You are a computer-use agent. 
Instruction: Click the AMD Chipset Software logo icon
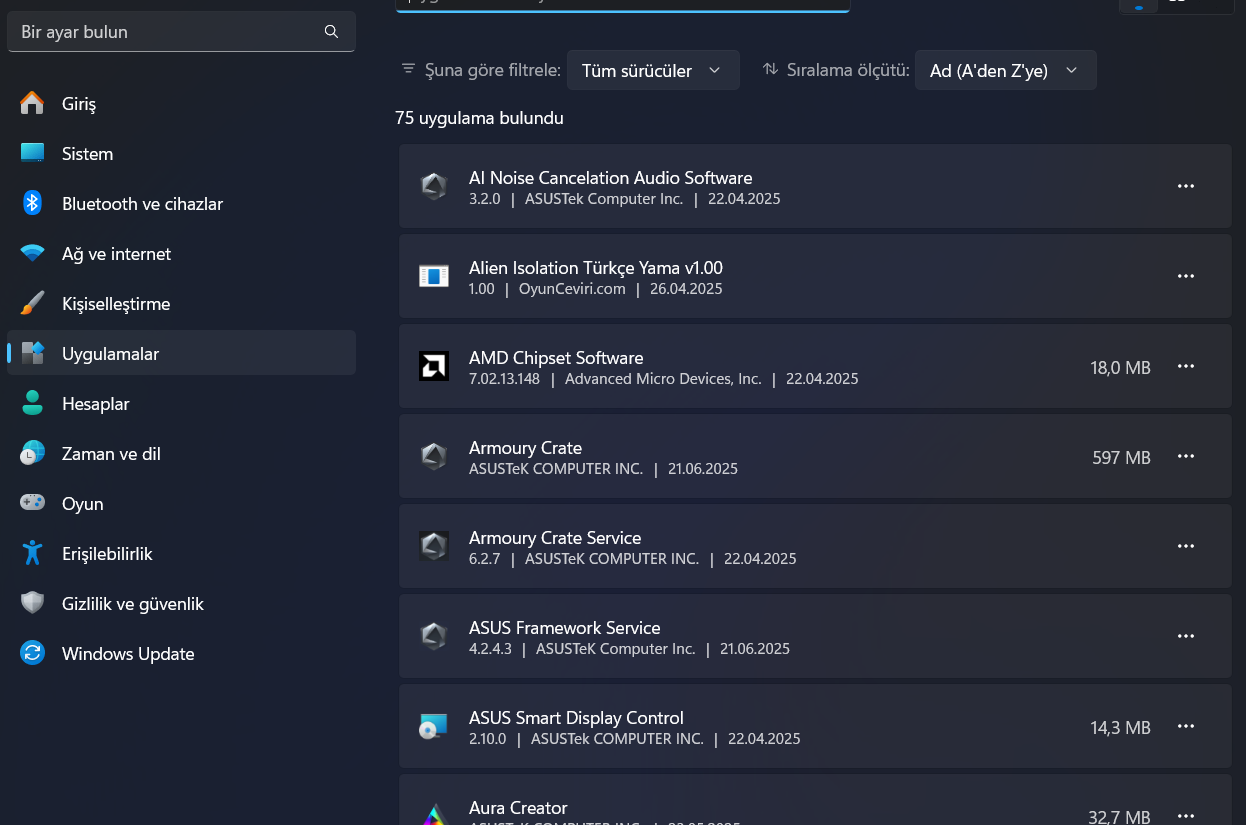click(433, 366)
